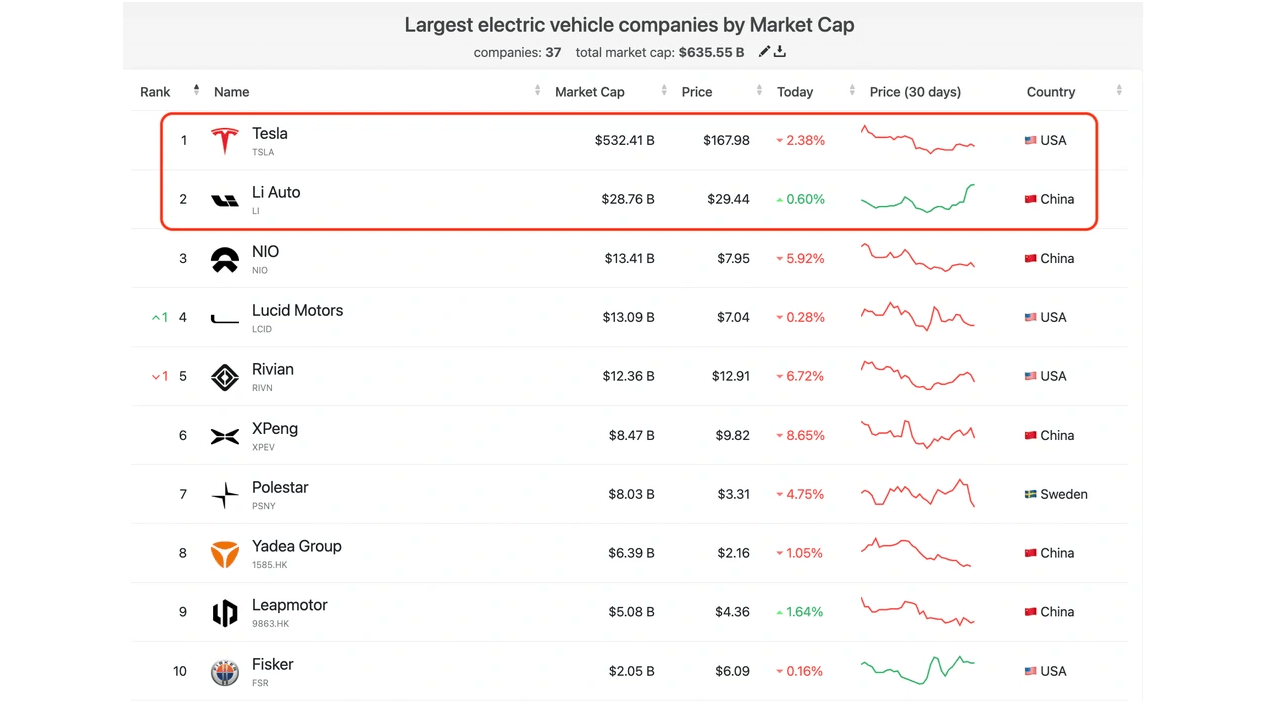
Task: Sort by Today column arrows
Action: (852, 91)
